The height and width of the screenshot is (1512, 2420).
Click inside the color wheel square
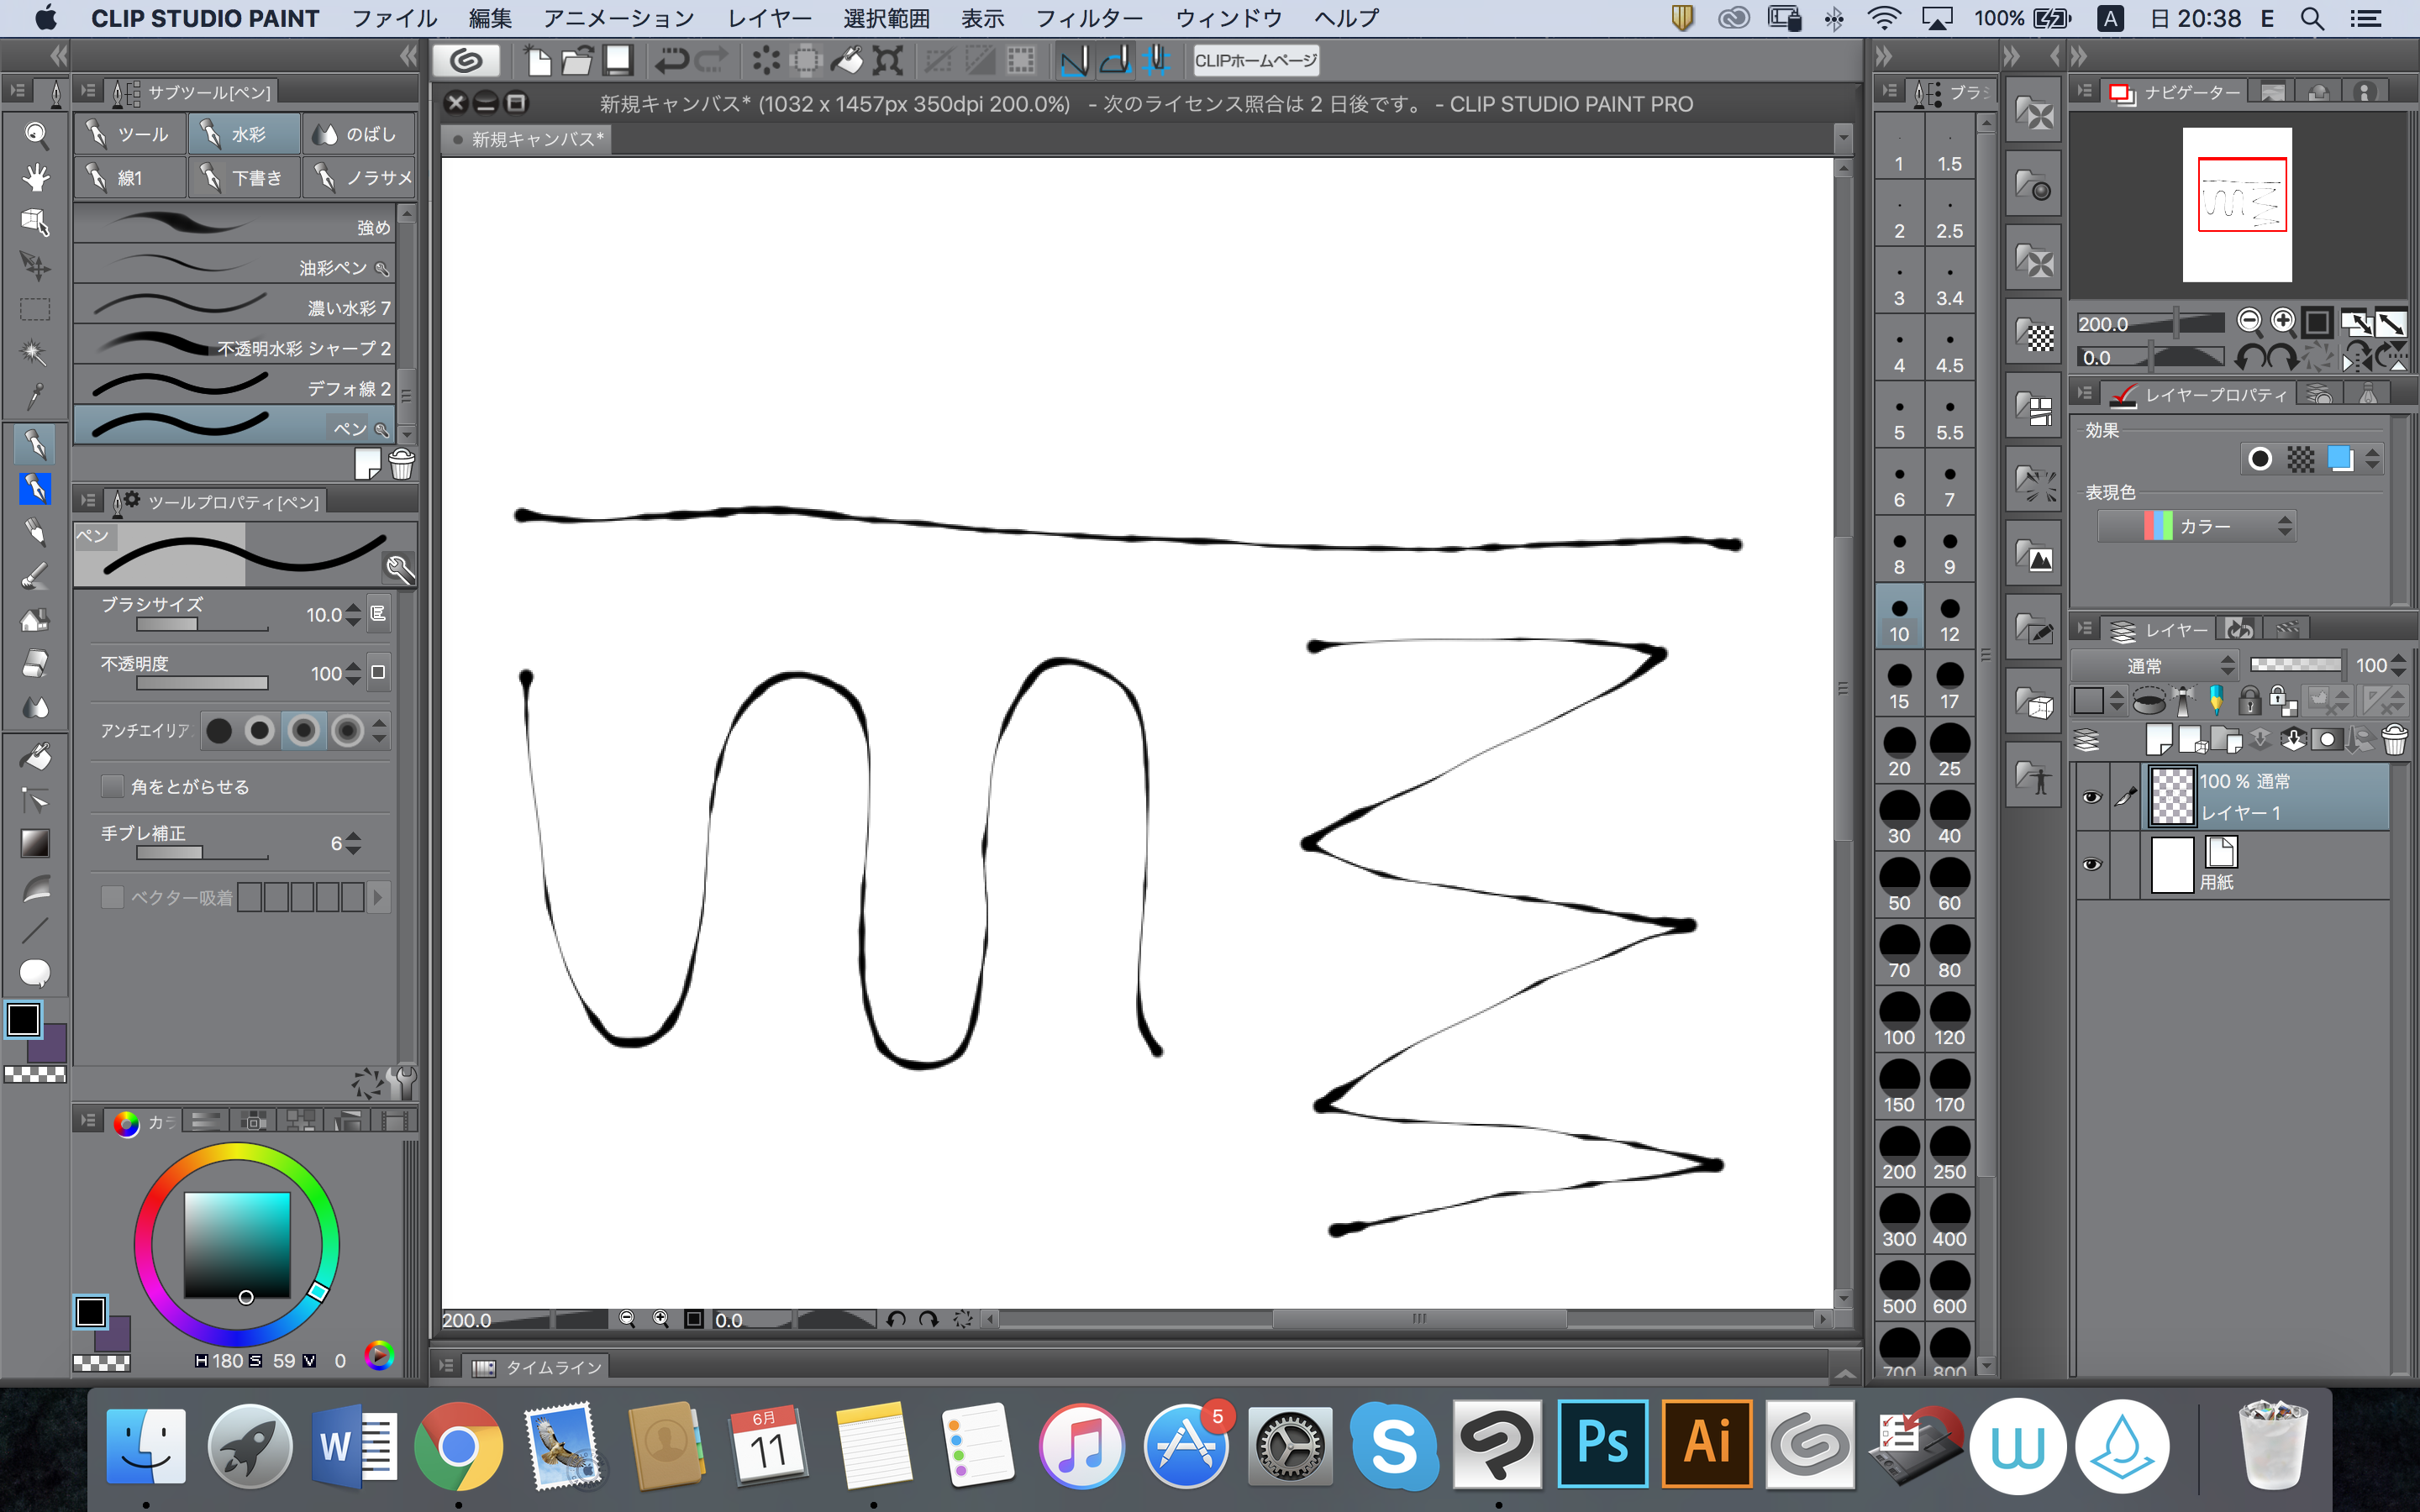pos(237,1245)
